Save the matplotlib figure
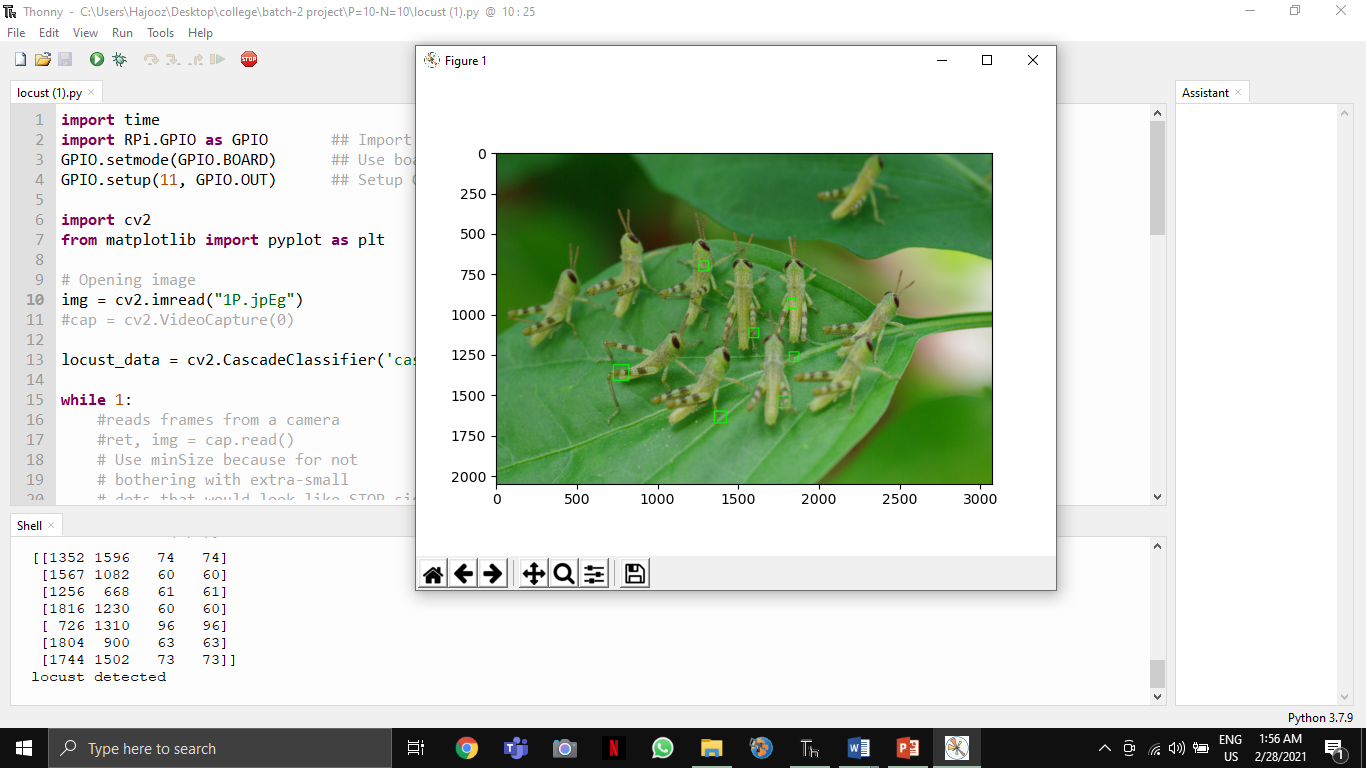This screenshot has width=1366, height=768. pos(632,573)
